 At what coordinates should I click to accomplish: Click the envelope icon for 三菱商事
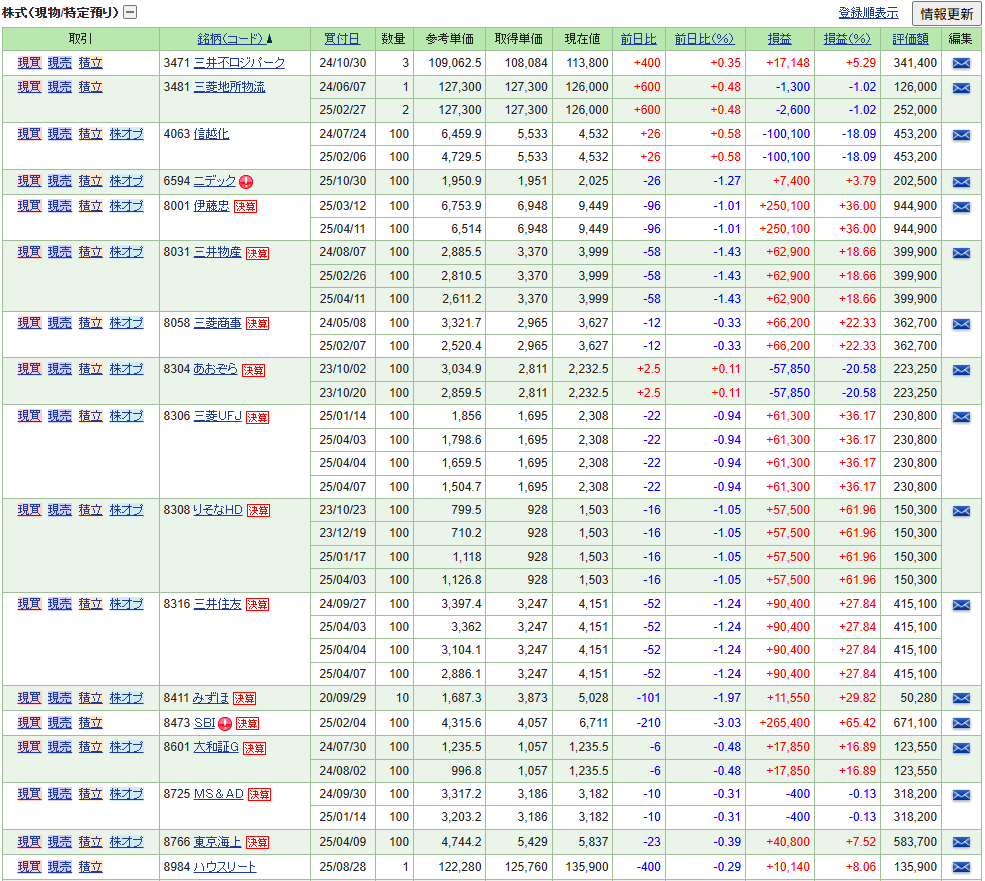(961, 324)
